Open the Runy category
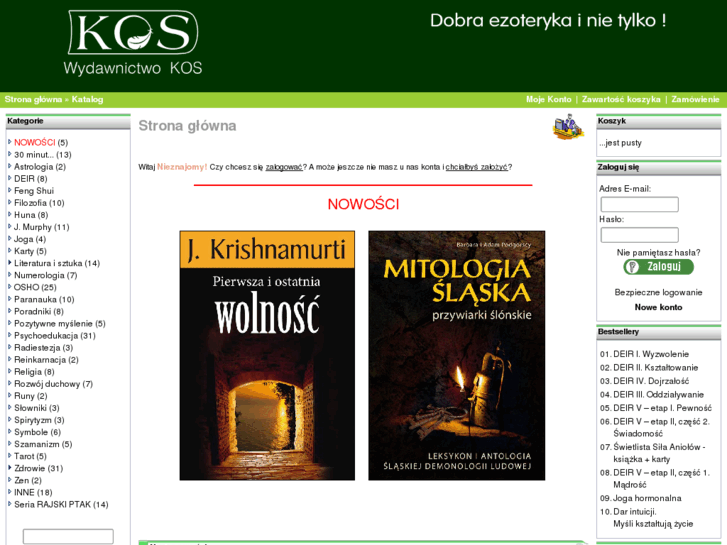 click(24, 396)
